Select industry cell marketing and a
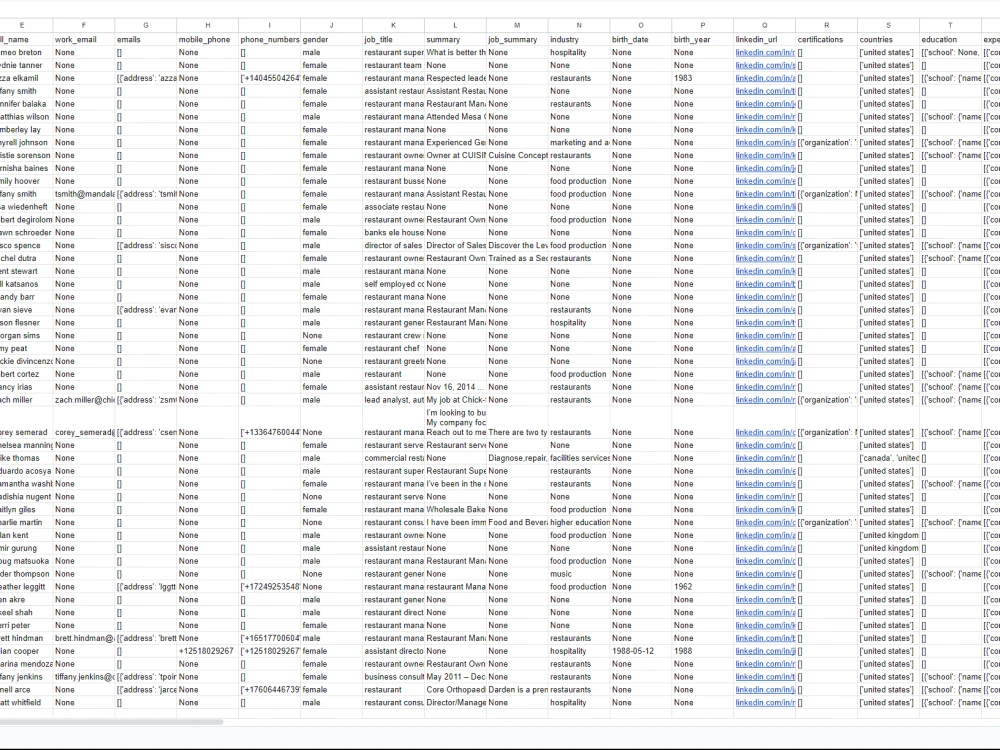 (x=578, y=143)
